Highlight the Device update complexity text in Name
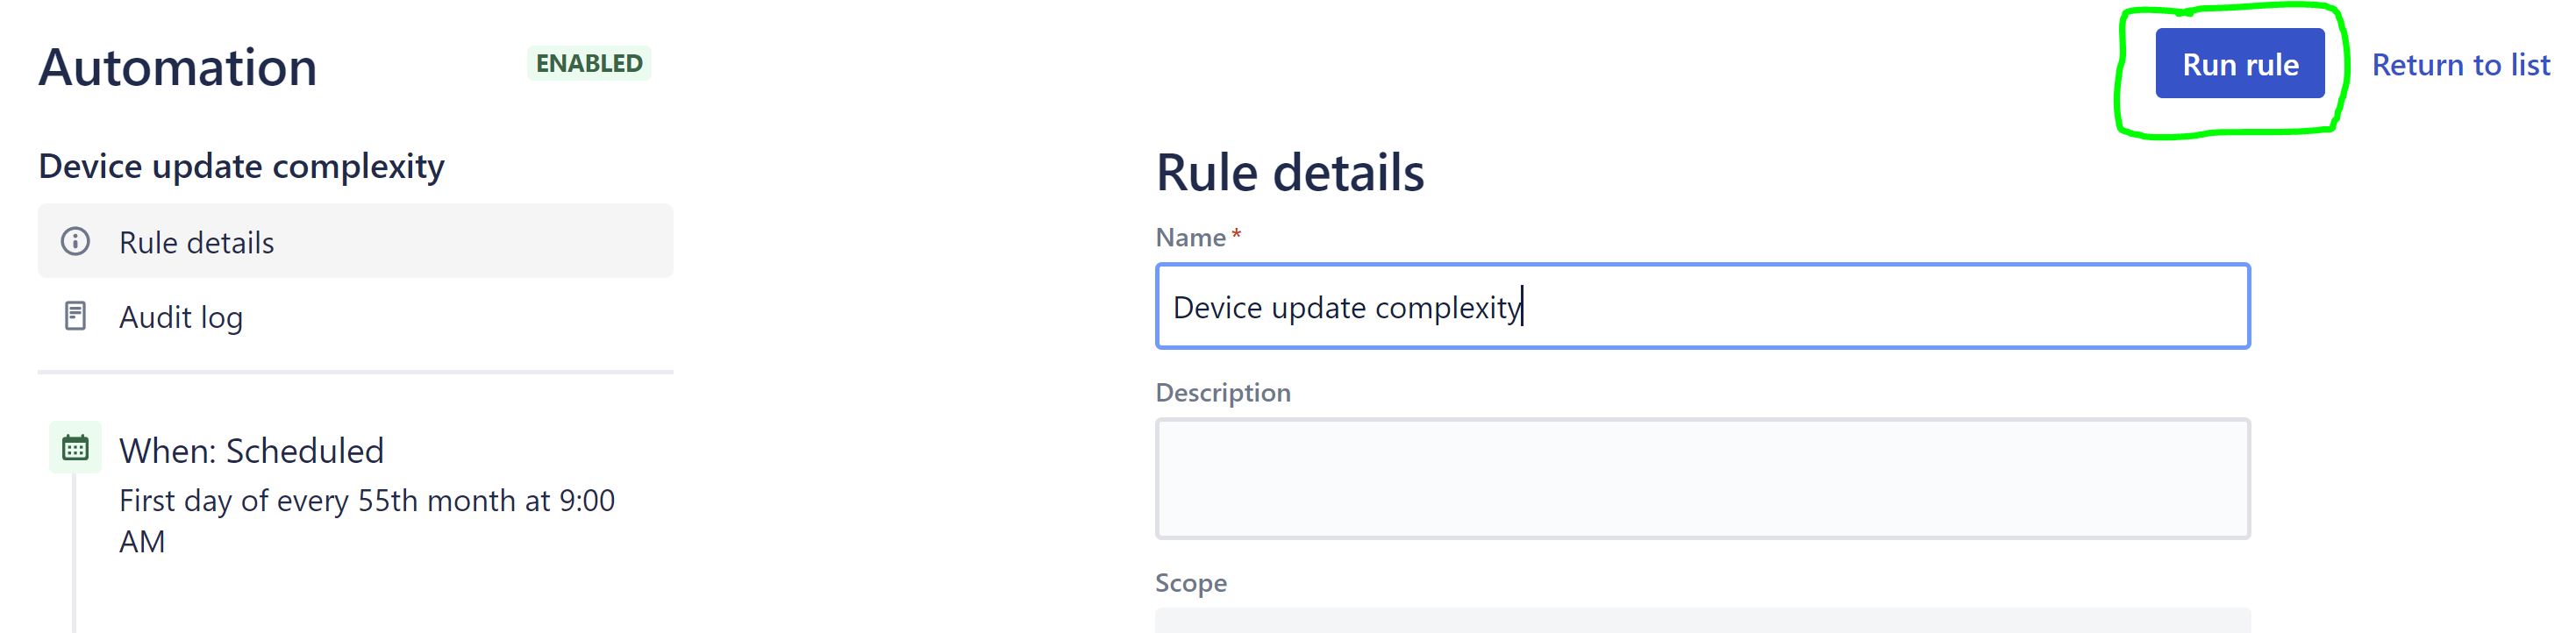The image size is (2576, 633). [x=1345, y=307]
